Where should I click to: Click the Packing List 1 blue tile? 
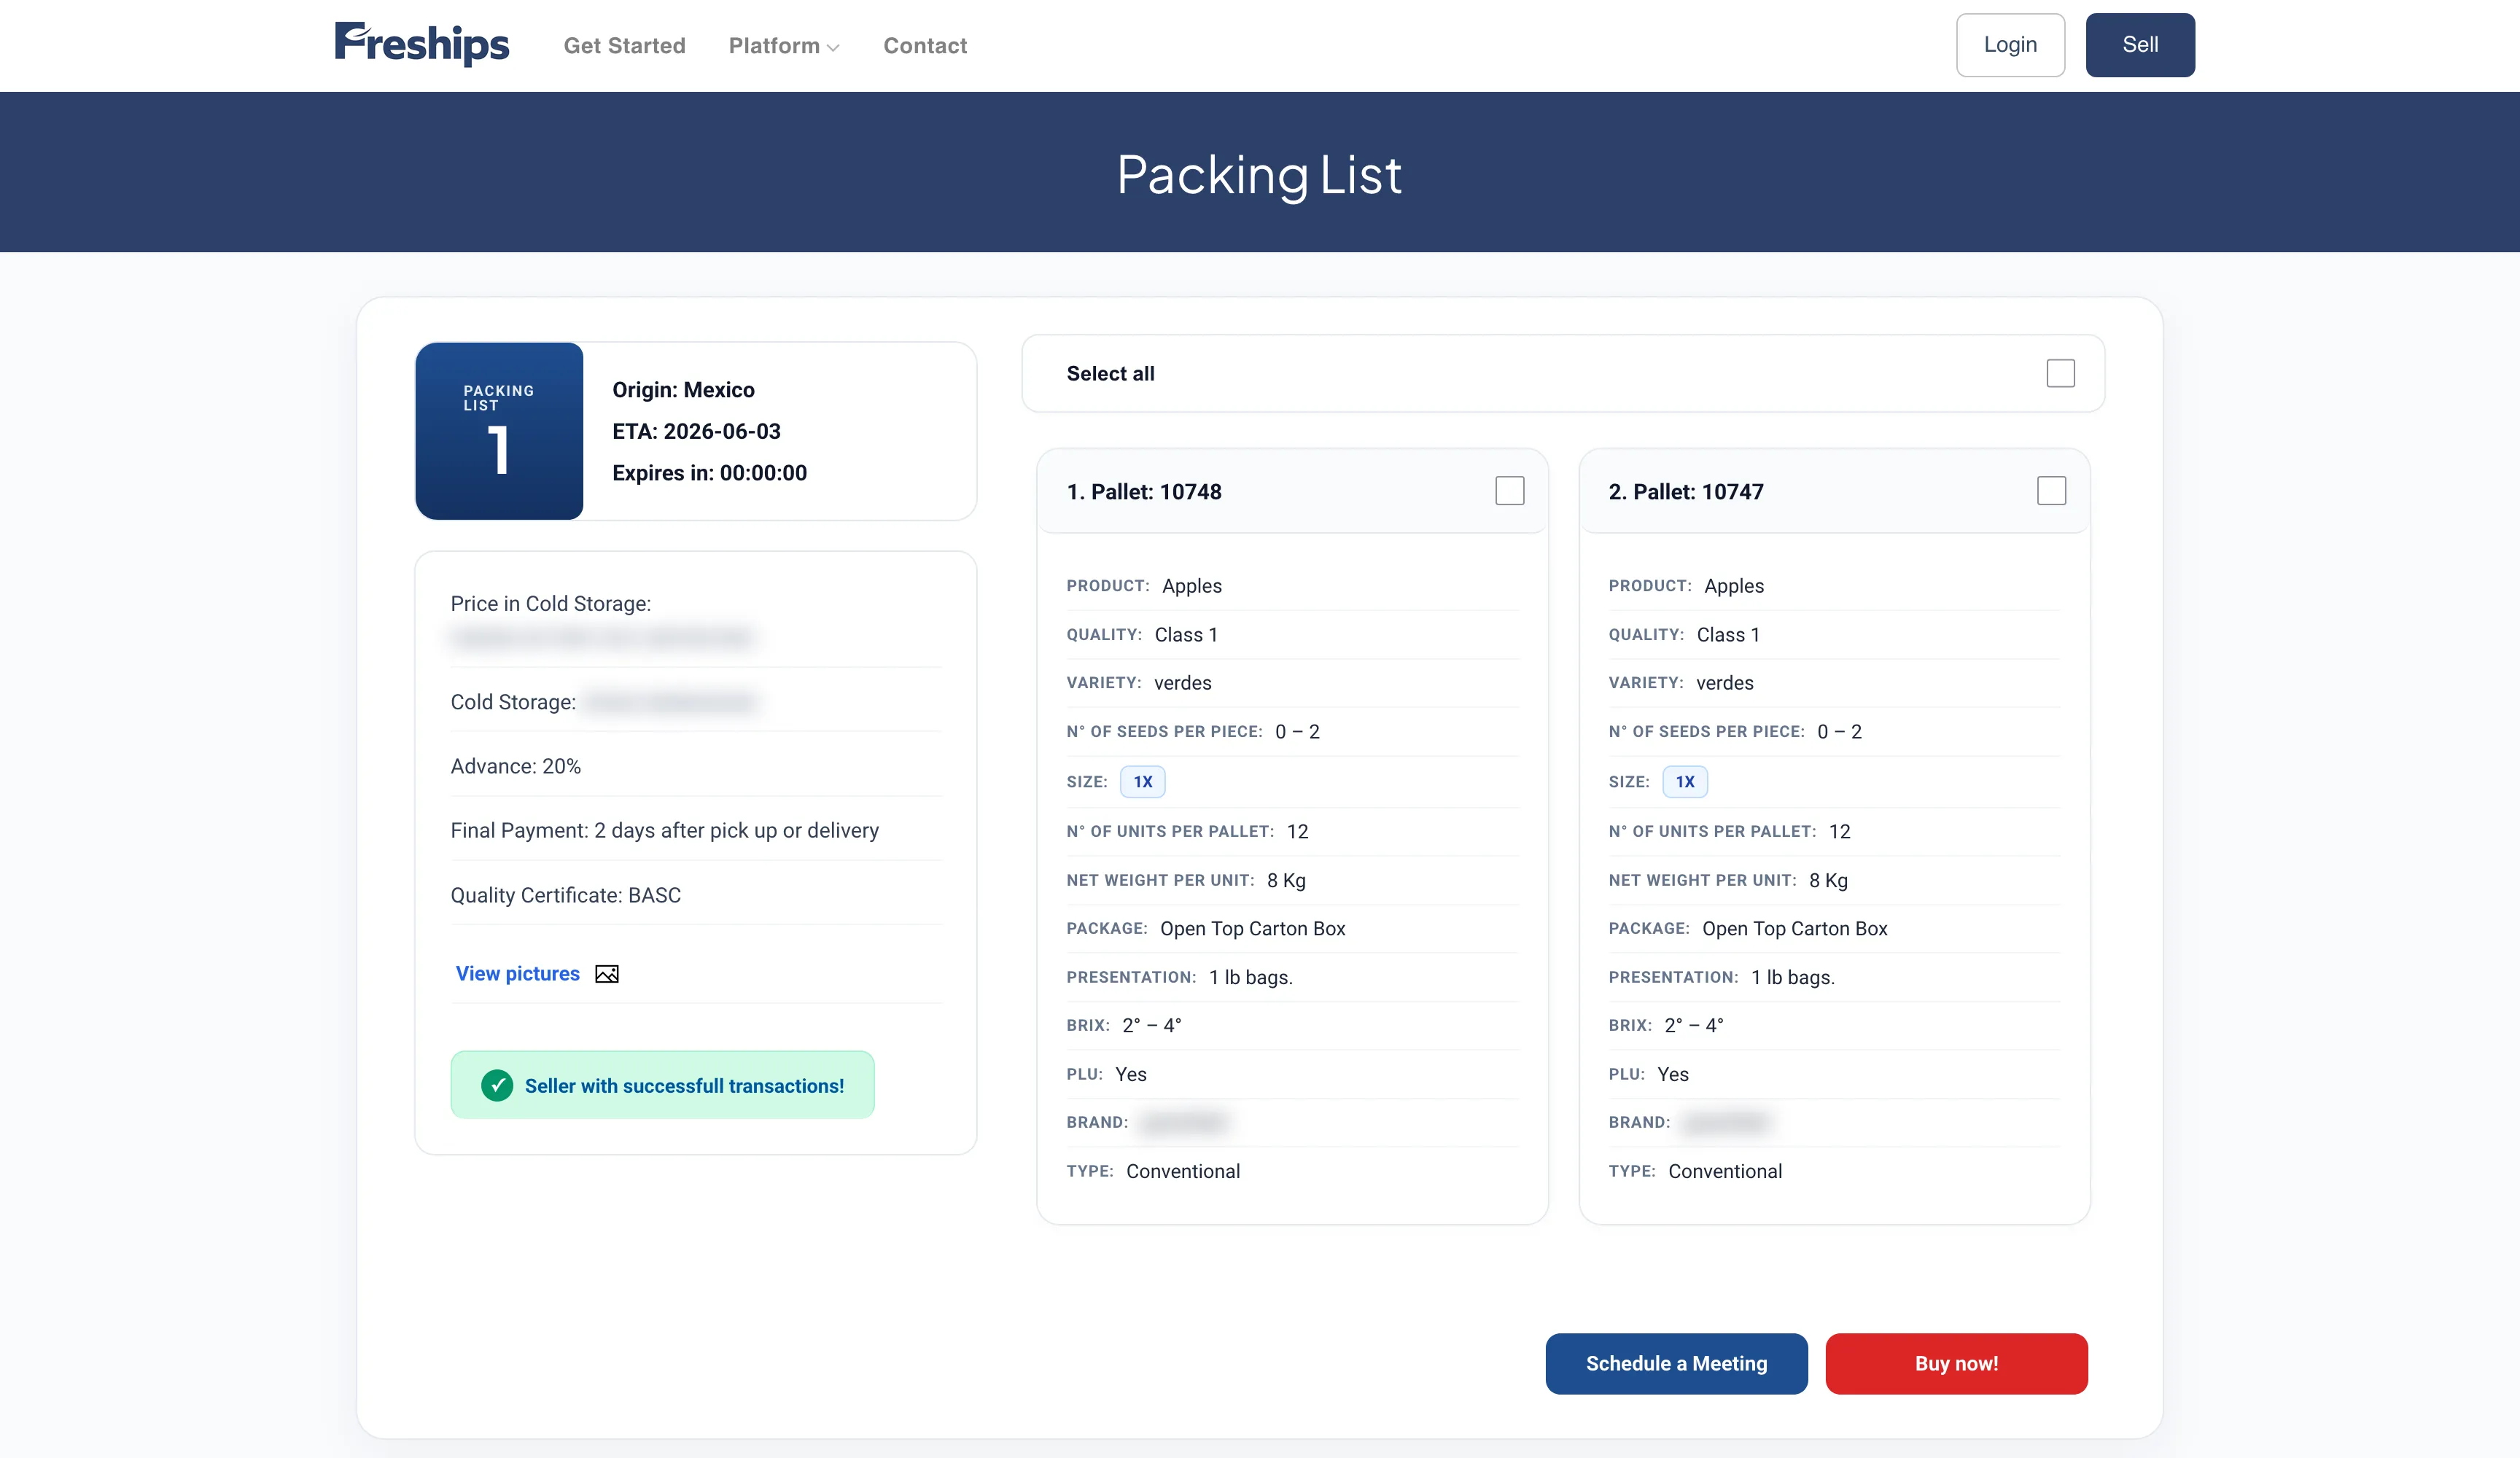(x=499, y=431)
